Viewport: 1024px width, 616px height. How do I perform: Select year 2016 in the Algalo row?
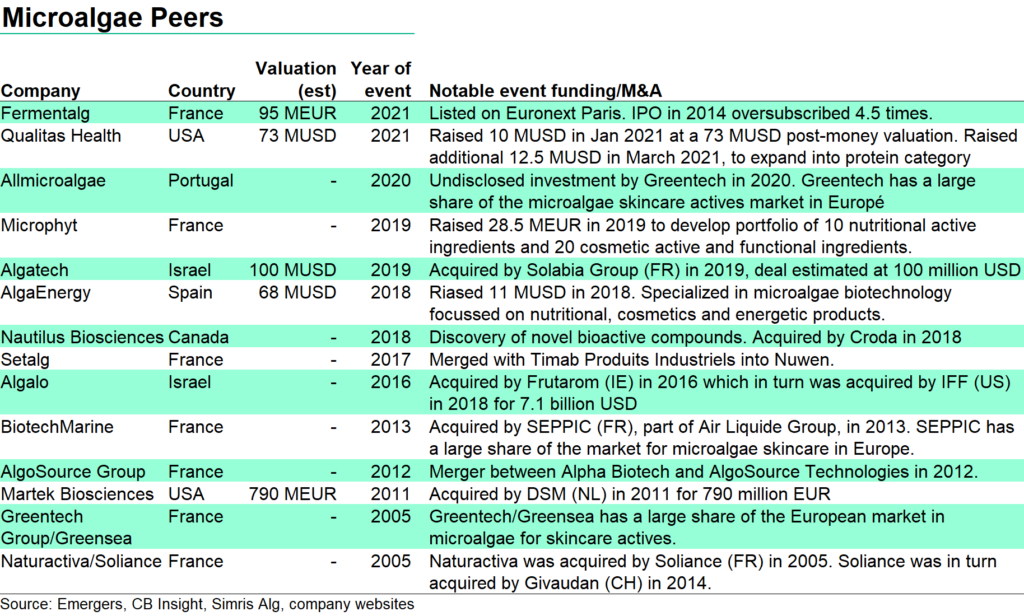[x=391, y=382]
